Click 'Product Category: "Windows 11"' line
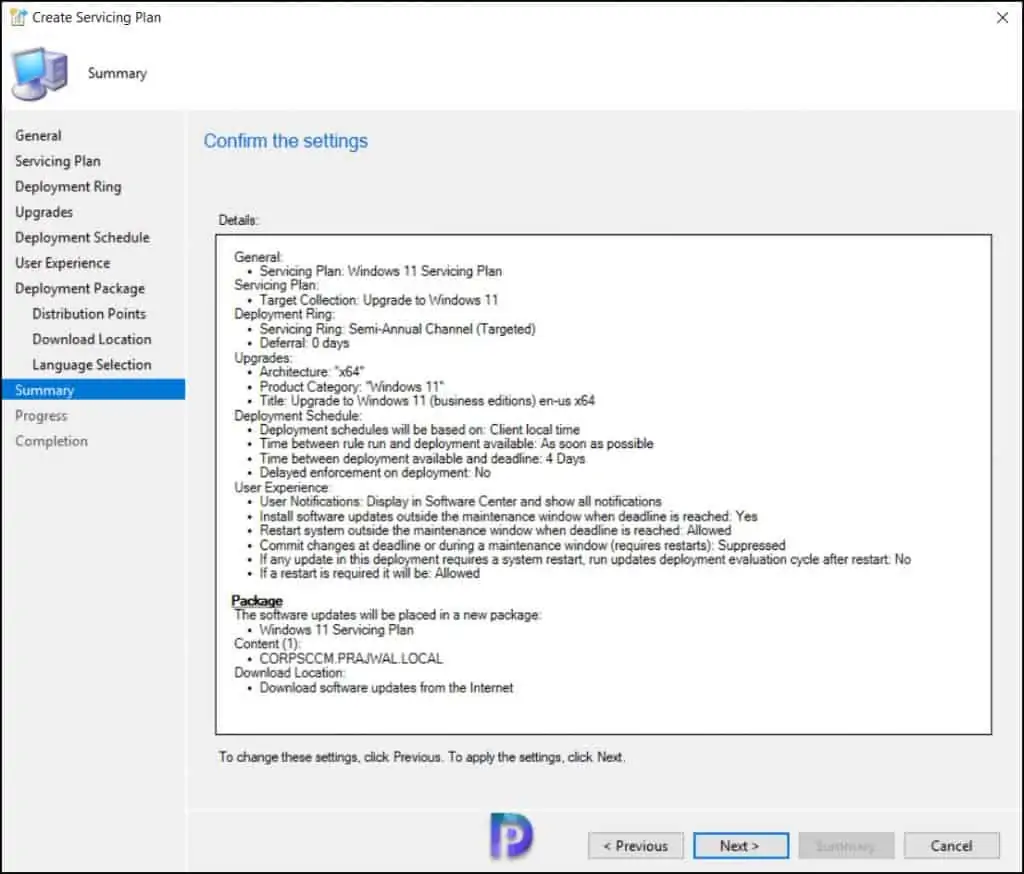The height and width of the screenshot is (874, 1024). click(x=351, y=386)
